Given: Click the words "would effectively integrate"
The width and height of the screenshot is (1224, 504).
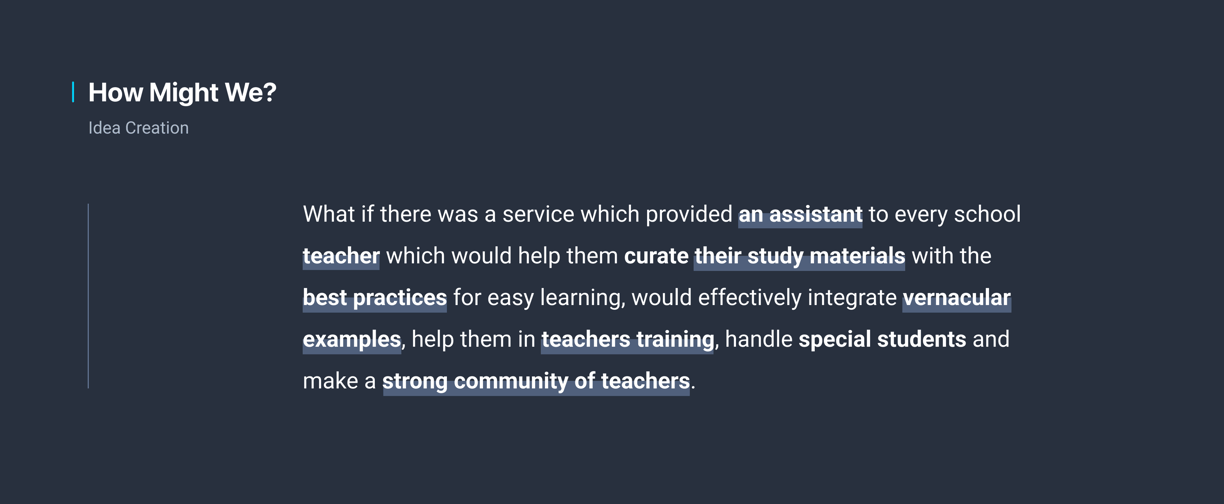Looking at the screenshot, I should click(764, 298).
